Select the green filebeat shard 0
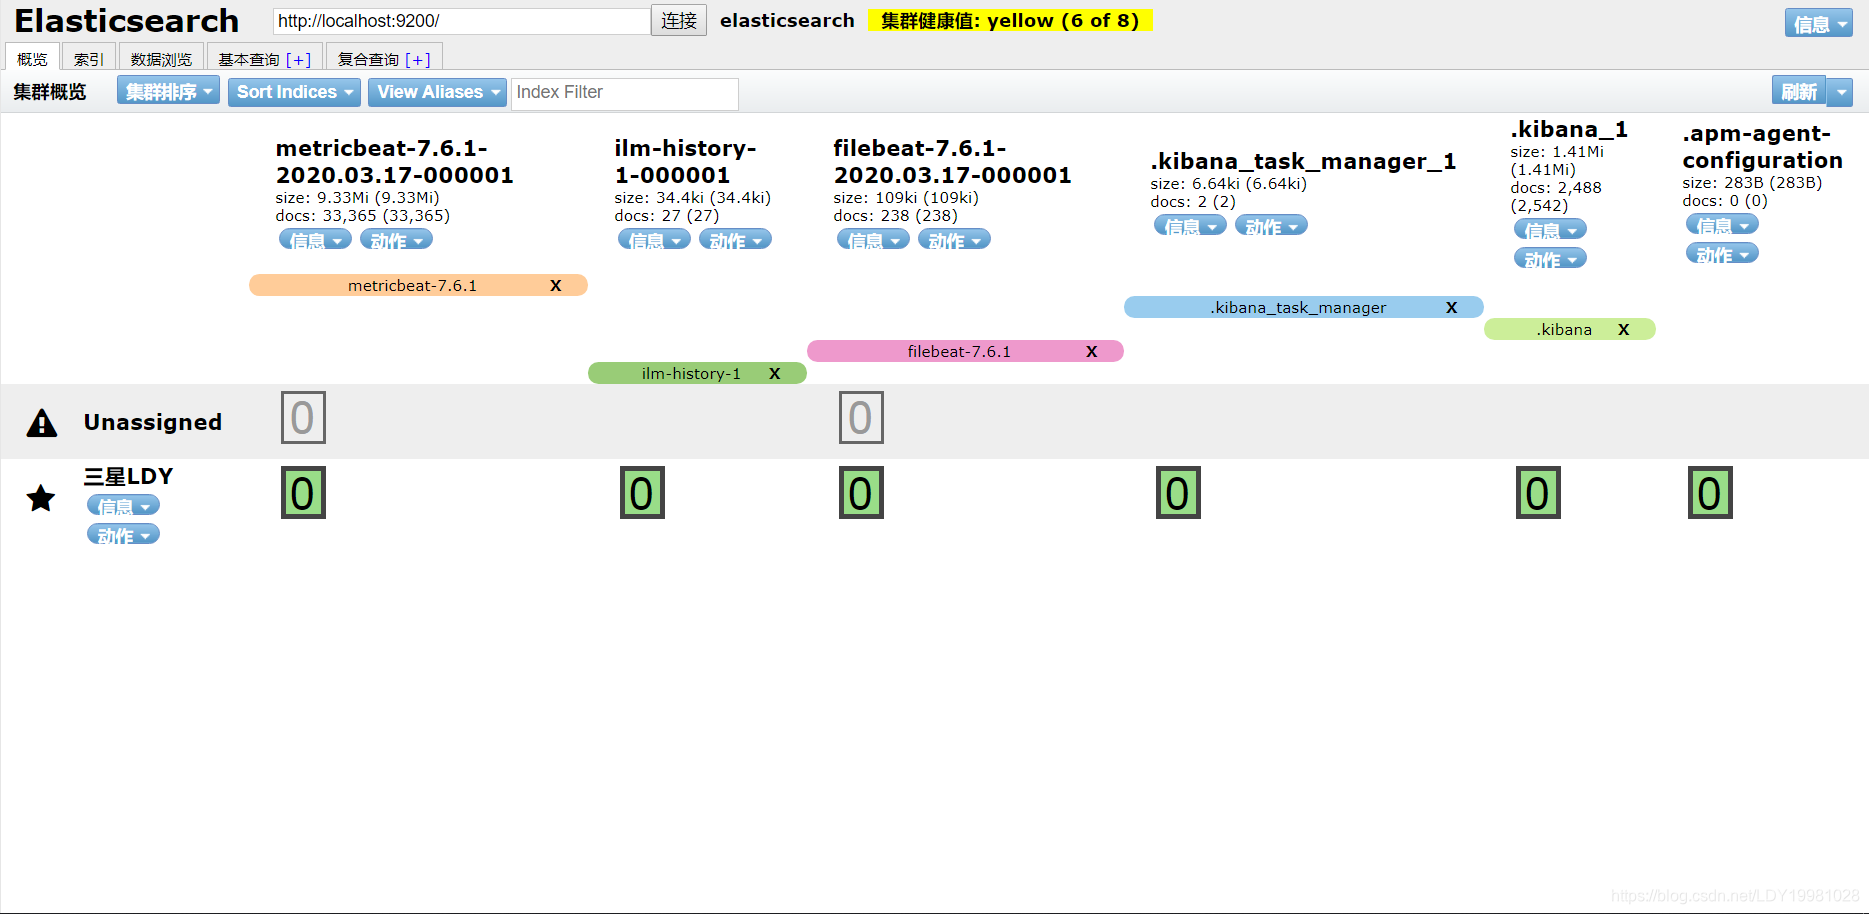Image resolution: width=1869 pixels, height=914 pixels. [861, 493]
